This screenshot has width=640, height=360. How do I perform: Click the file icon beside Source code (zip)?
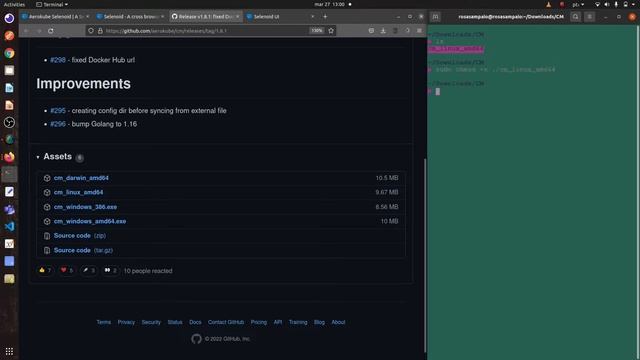coord(47,236)
